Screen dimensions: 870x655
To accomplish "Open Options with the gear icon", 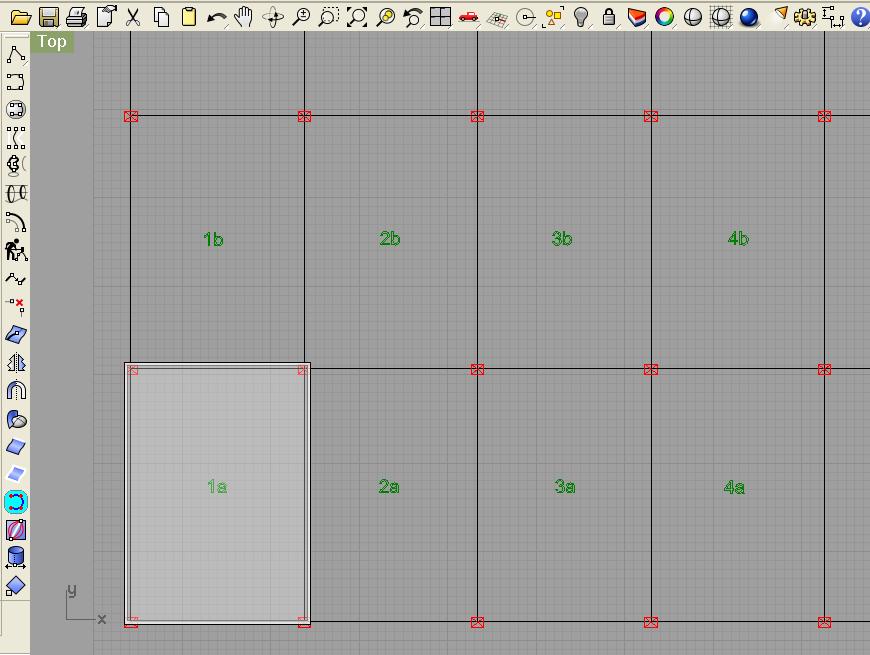I will [805, 17].
